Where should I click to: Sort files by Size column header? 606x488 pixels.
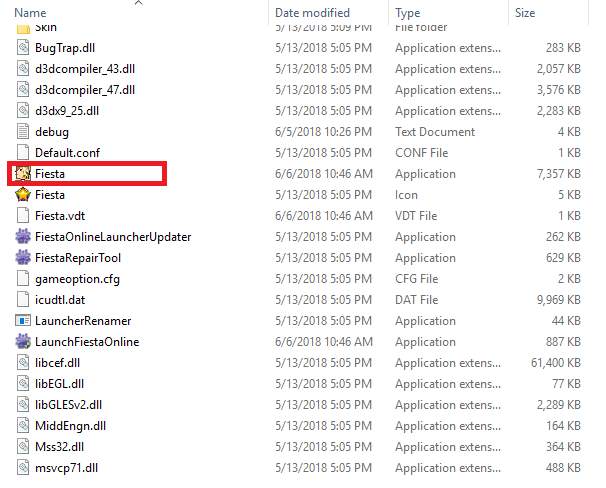pos(525,13)
